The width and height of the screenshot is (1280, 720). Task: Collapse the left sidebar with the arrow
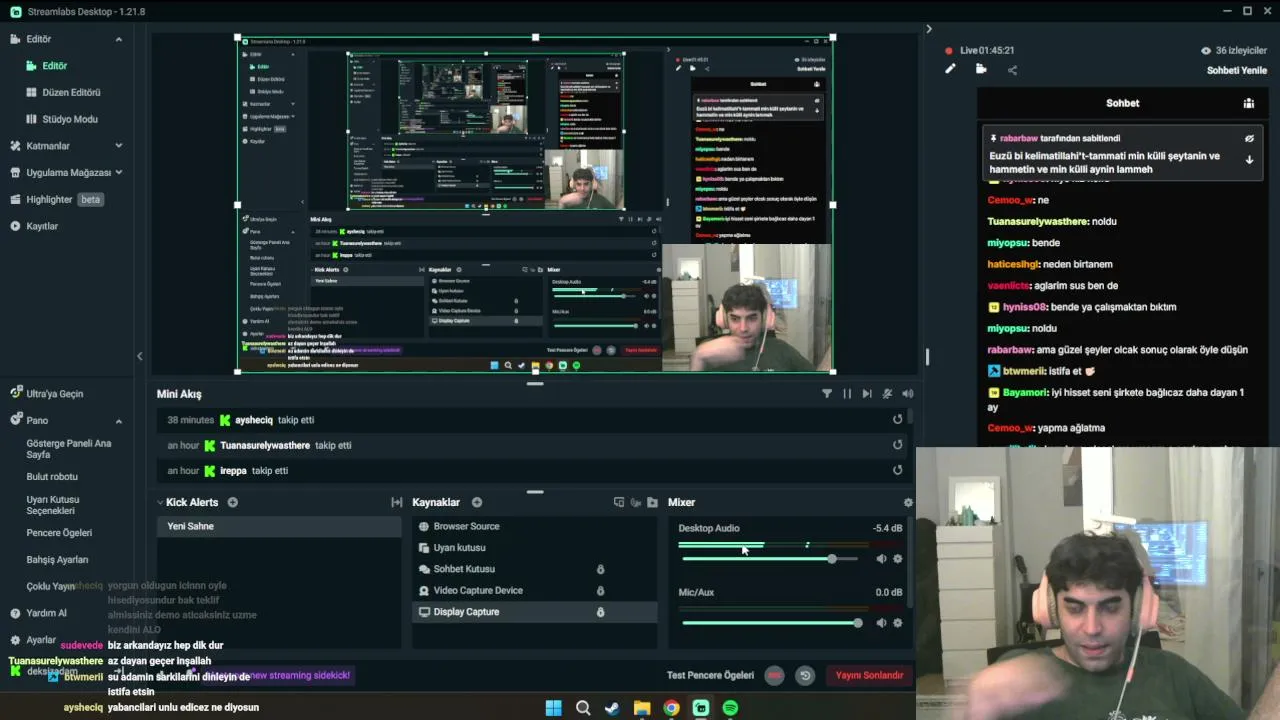pos(139,356)
